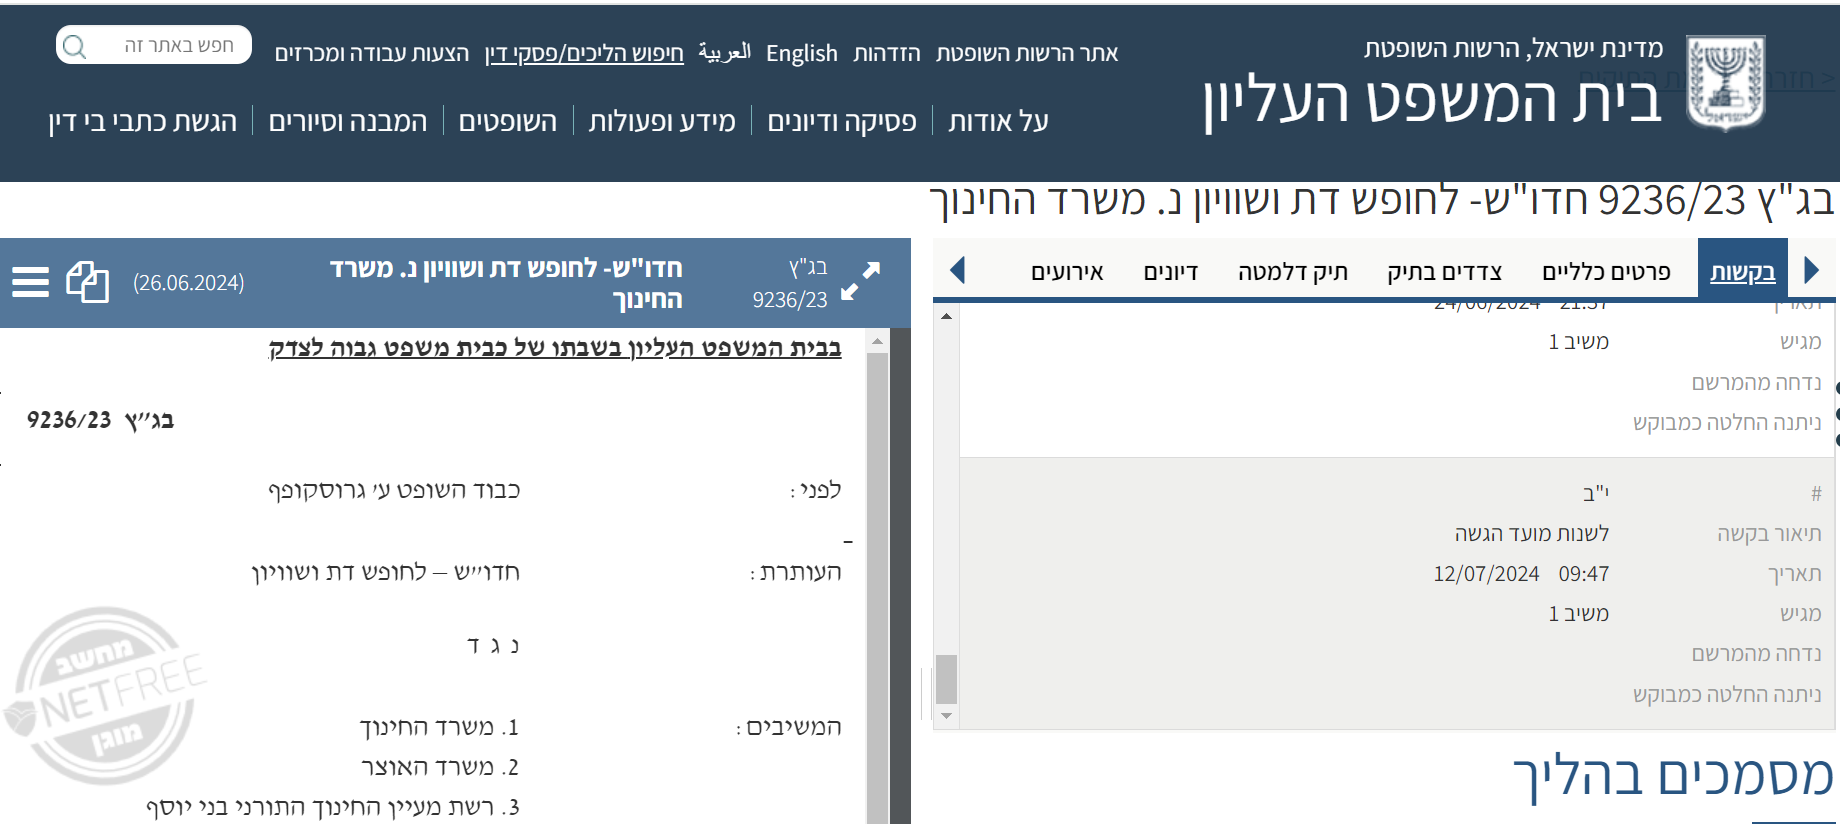Viewport: 1840px width, 824px height.
Task: Show previous tabs with left arrow
Action: (957, 270)
